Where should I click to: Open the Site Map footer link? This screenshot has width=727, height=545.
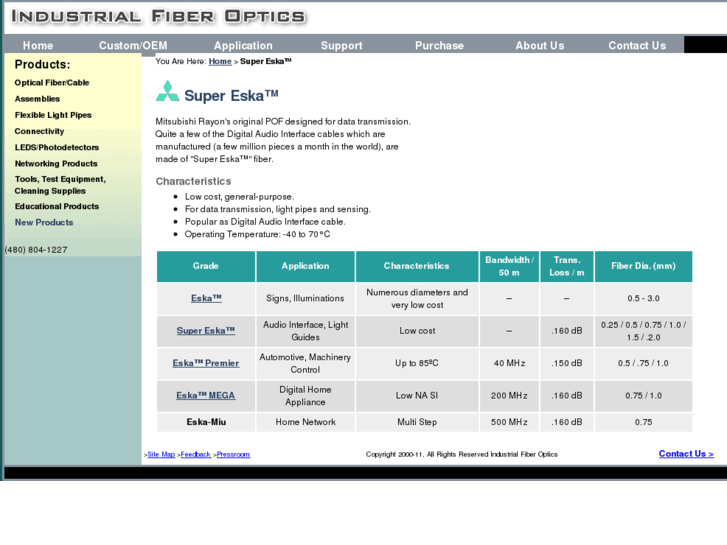161,455
